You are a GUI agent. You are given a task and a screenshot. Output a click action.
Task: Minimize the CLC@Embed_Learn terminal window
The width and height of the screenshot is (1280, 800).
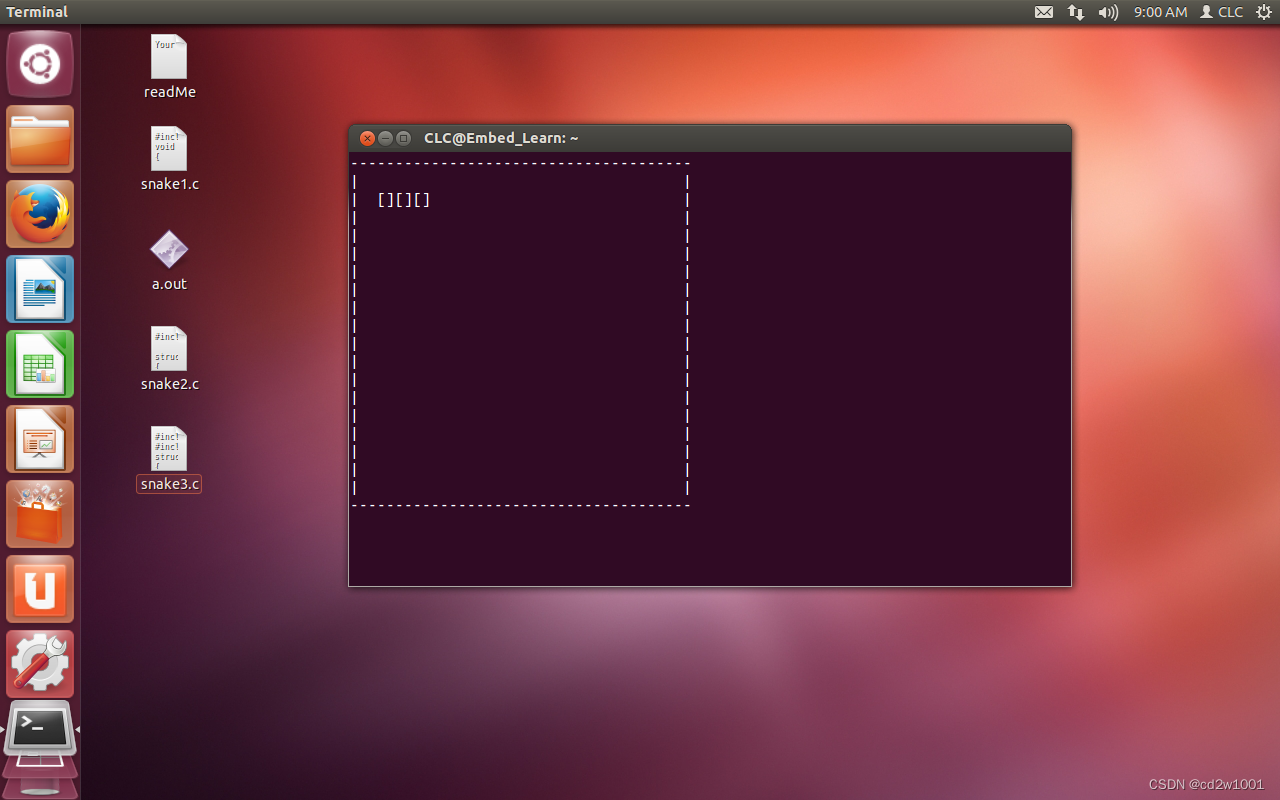pyautogui.click(x=385, y=138)
